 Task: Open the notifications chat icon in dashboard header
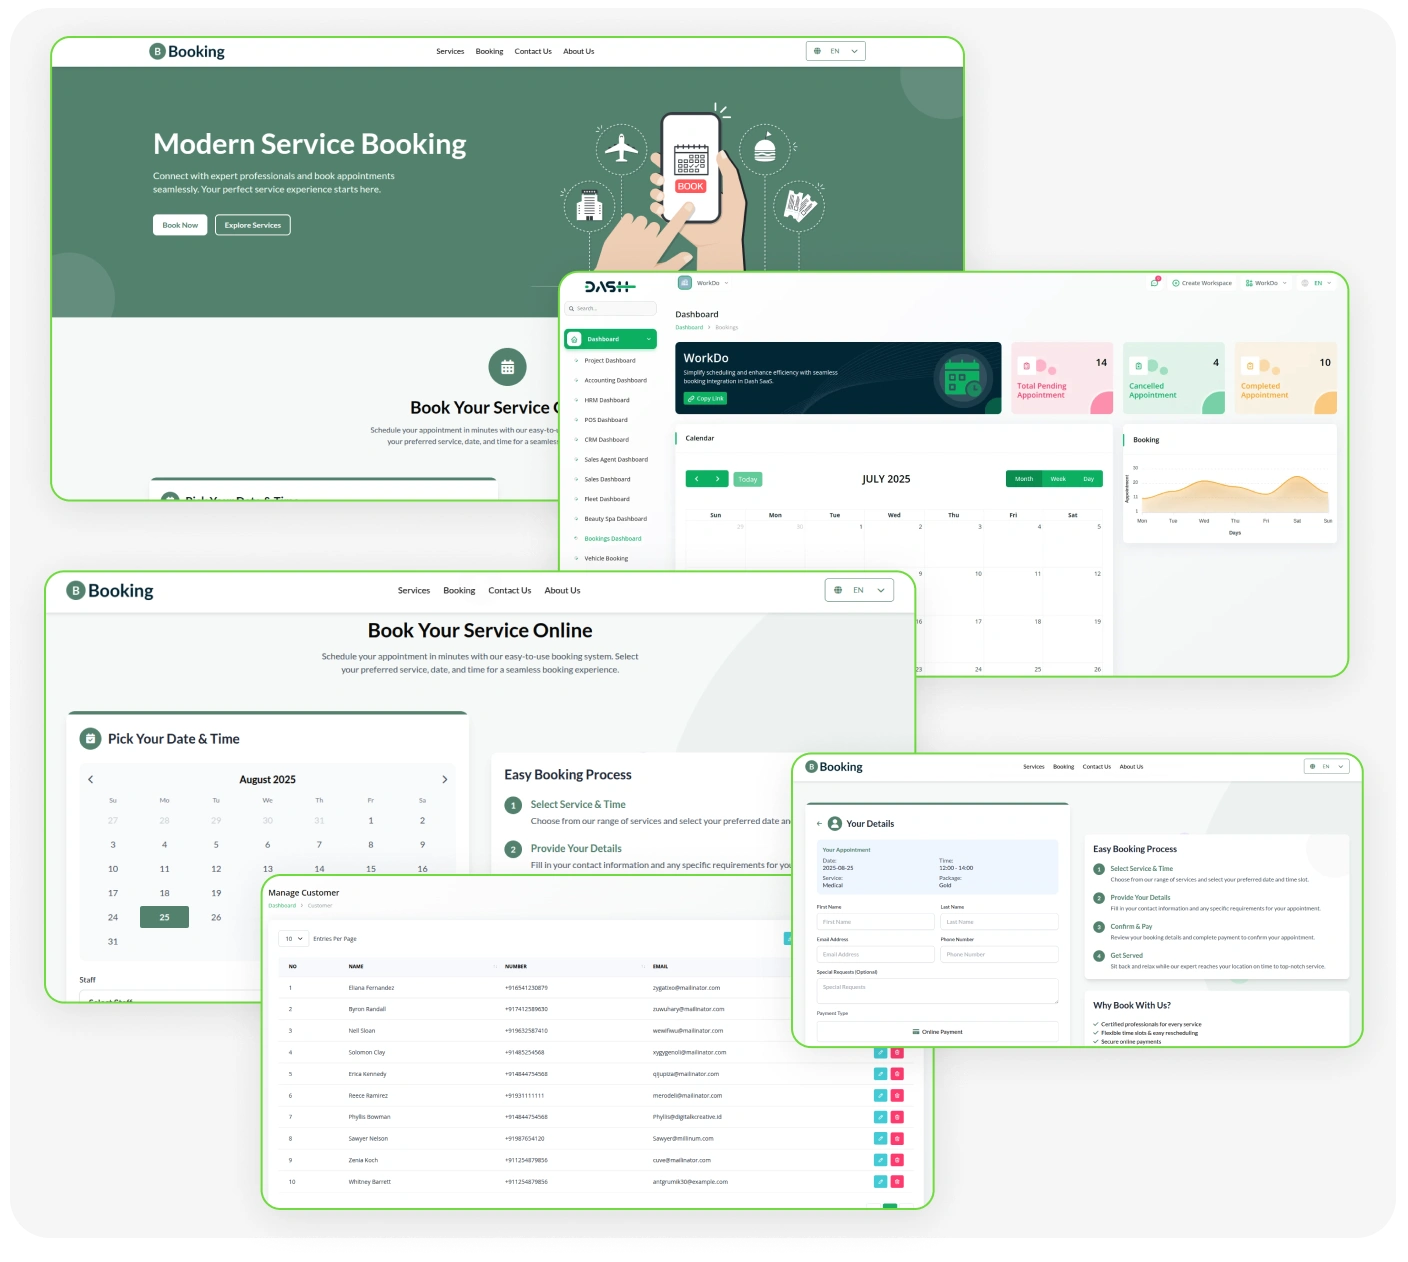click(x=1155, y=283)
